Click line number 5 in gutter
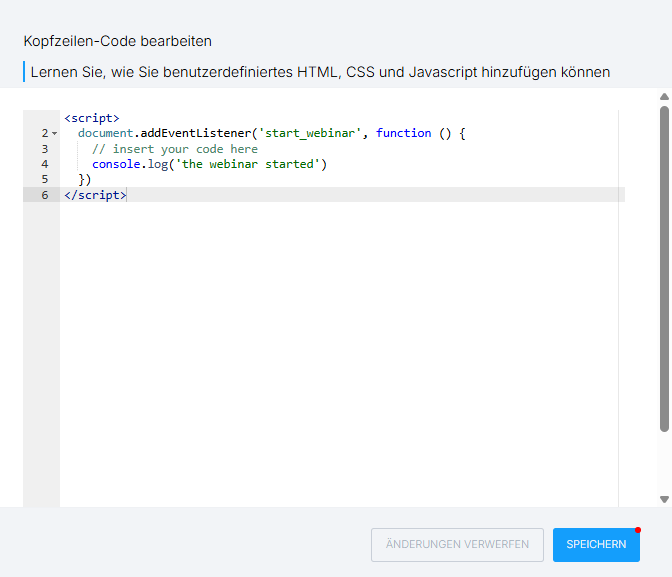 [45, 179]
